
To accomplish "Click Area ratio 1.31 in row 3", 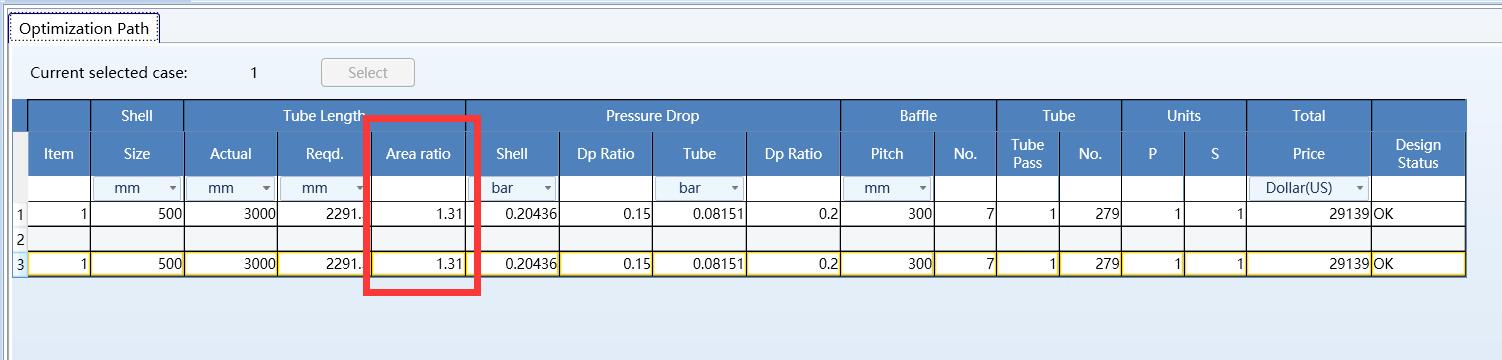I will 418,264.
